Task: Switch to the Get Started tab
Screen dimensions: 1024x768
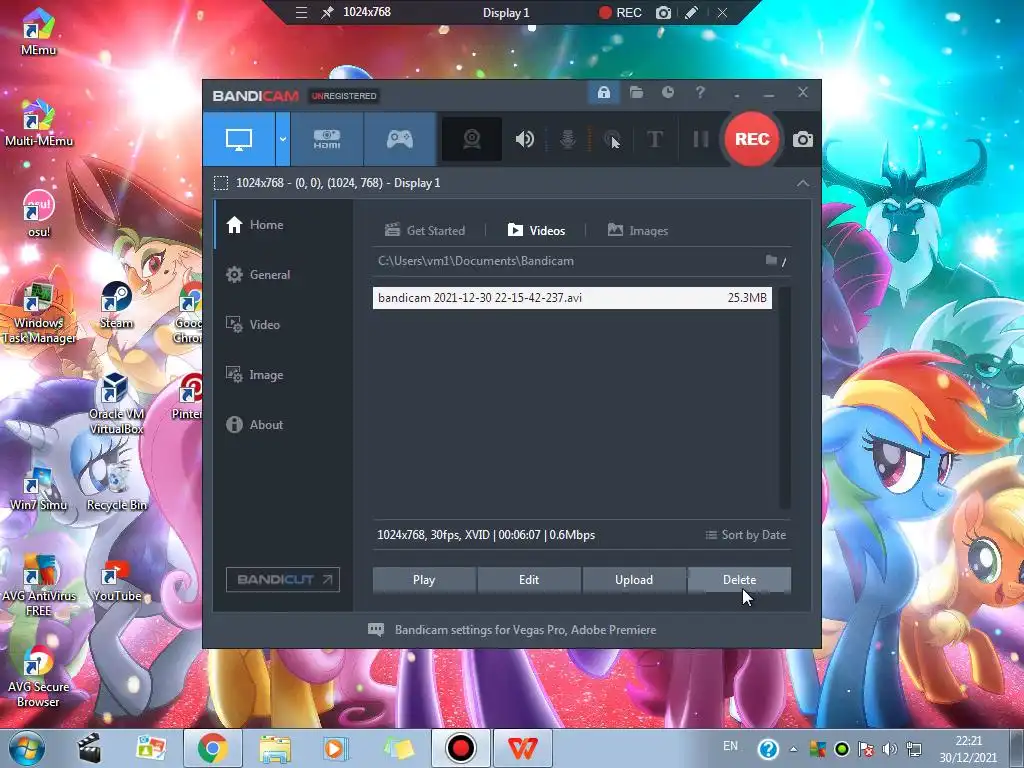Action: coord(424,231)
